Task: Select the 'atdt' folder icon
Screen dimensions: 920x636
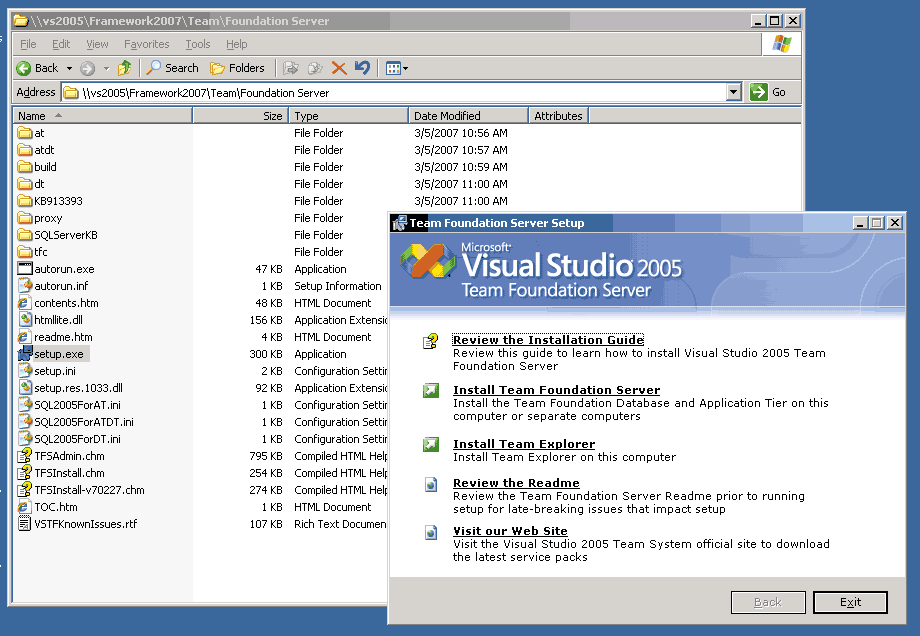Action: pos(25,150)
